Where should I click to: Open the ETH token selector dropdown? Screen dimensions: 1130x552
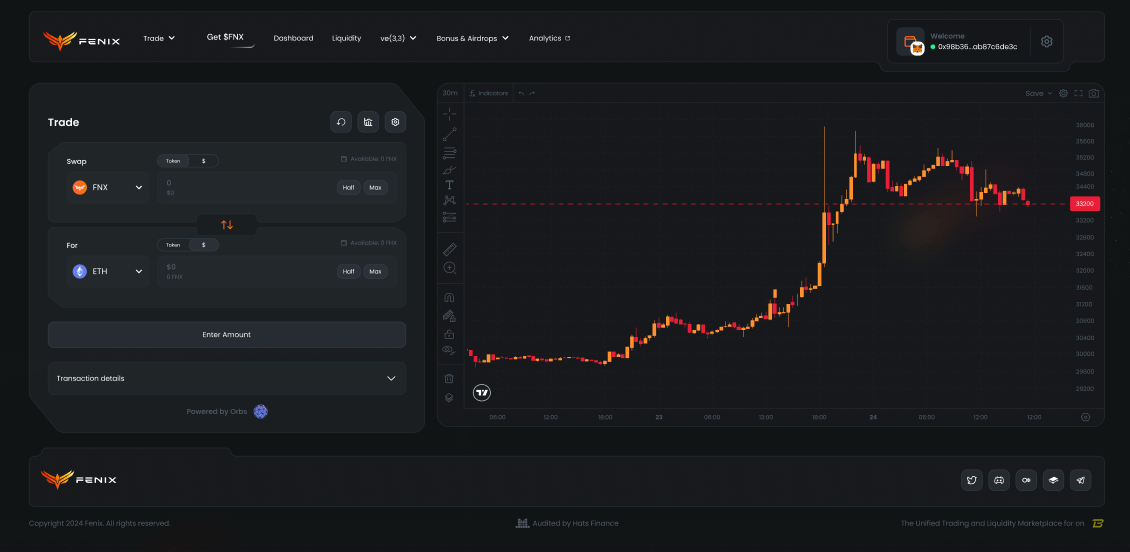click(107, 271)
